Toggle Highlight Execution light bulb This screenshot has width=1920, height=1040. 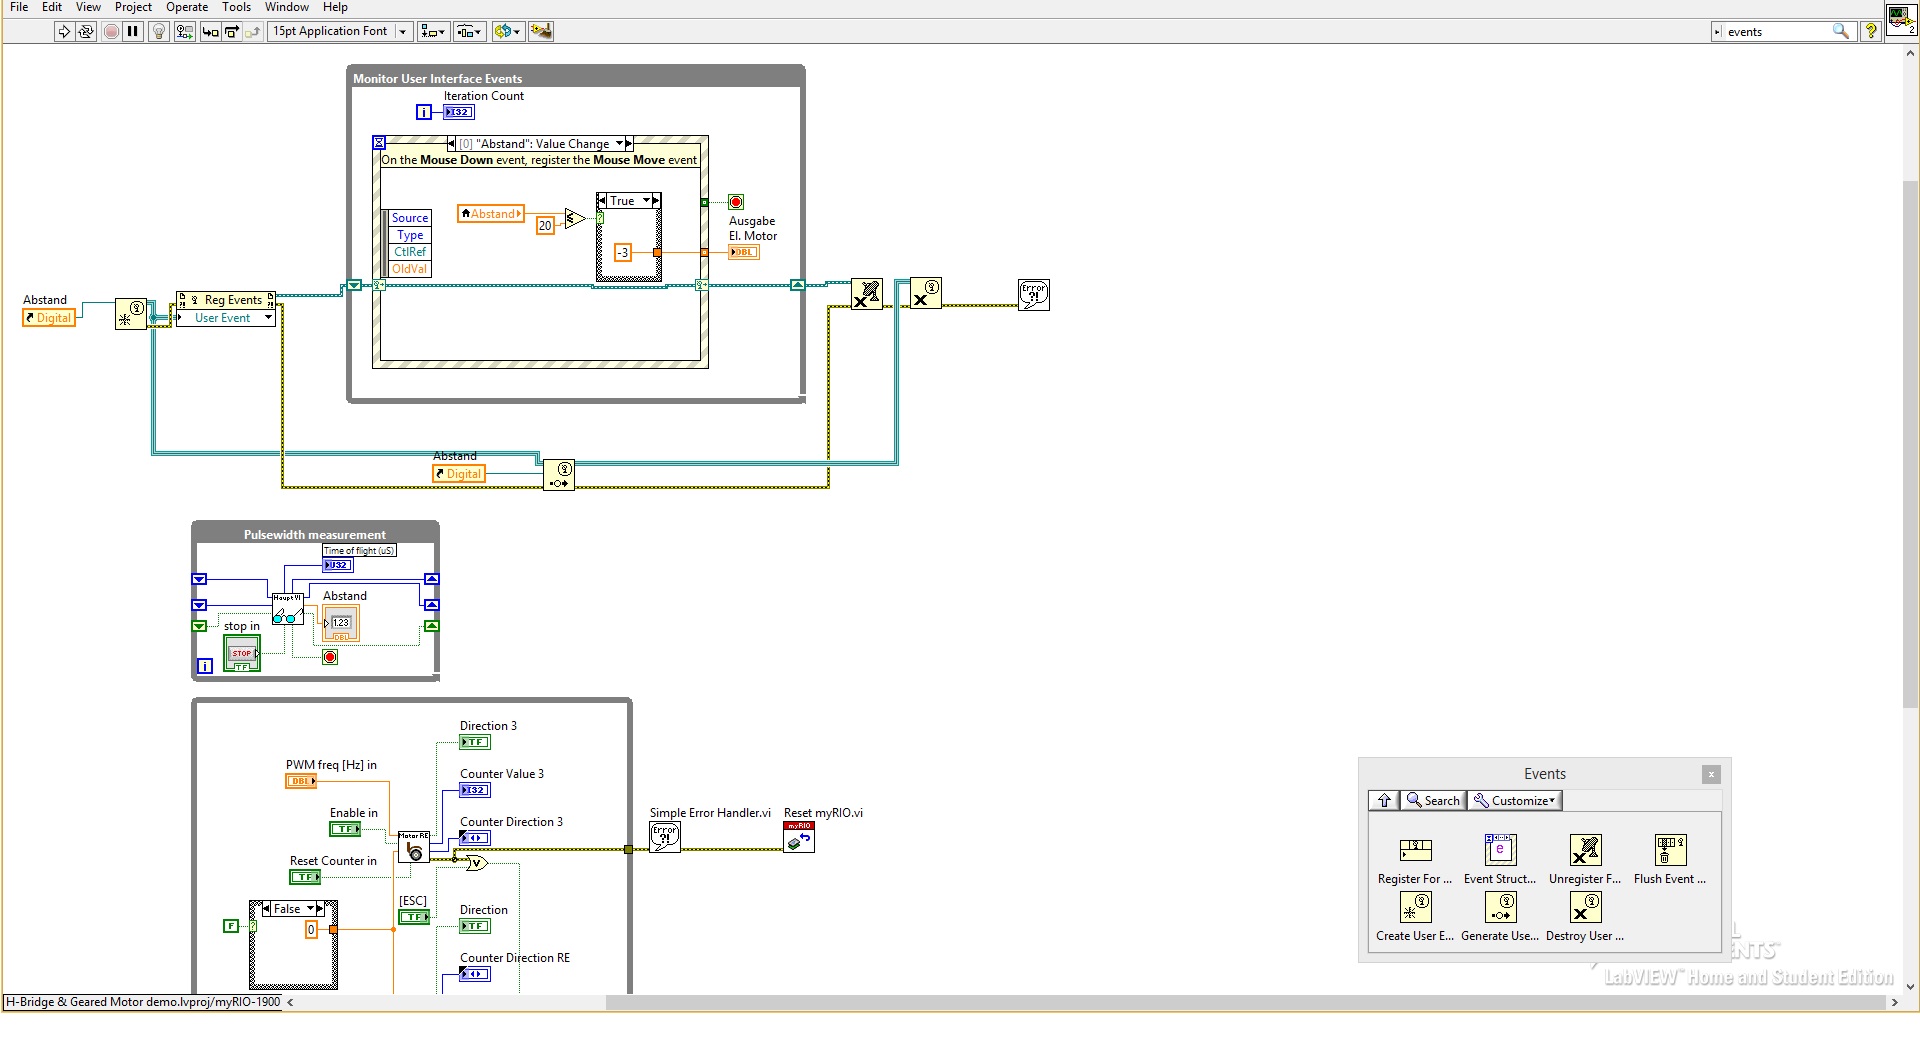(x=158, y=31)
